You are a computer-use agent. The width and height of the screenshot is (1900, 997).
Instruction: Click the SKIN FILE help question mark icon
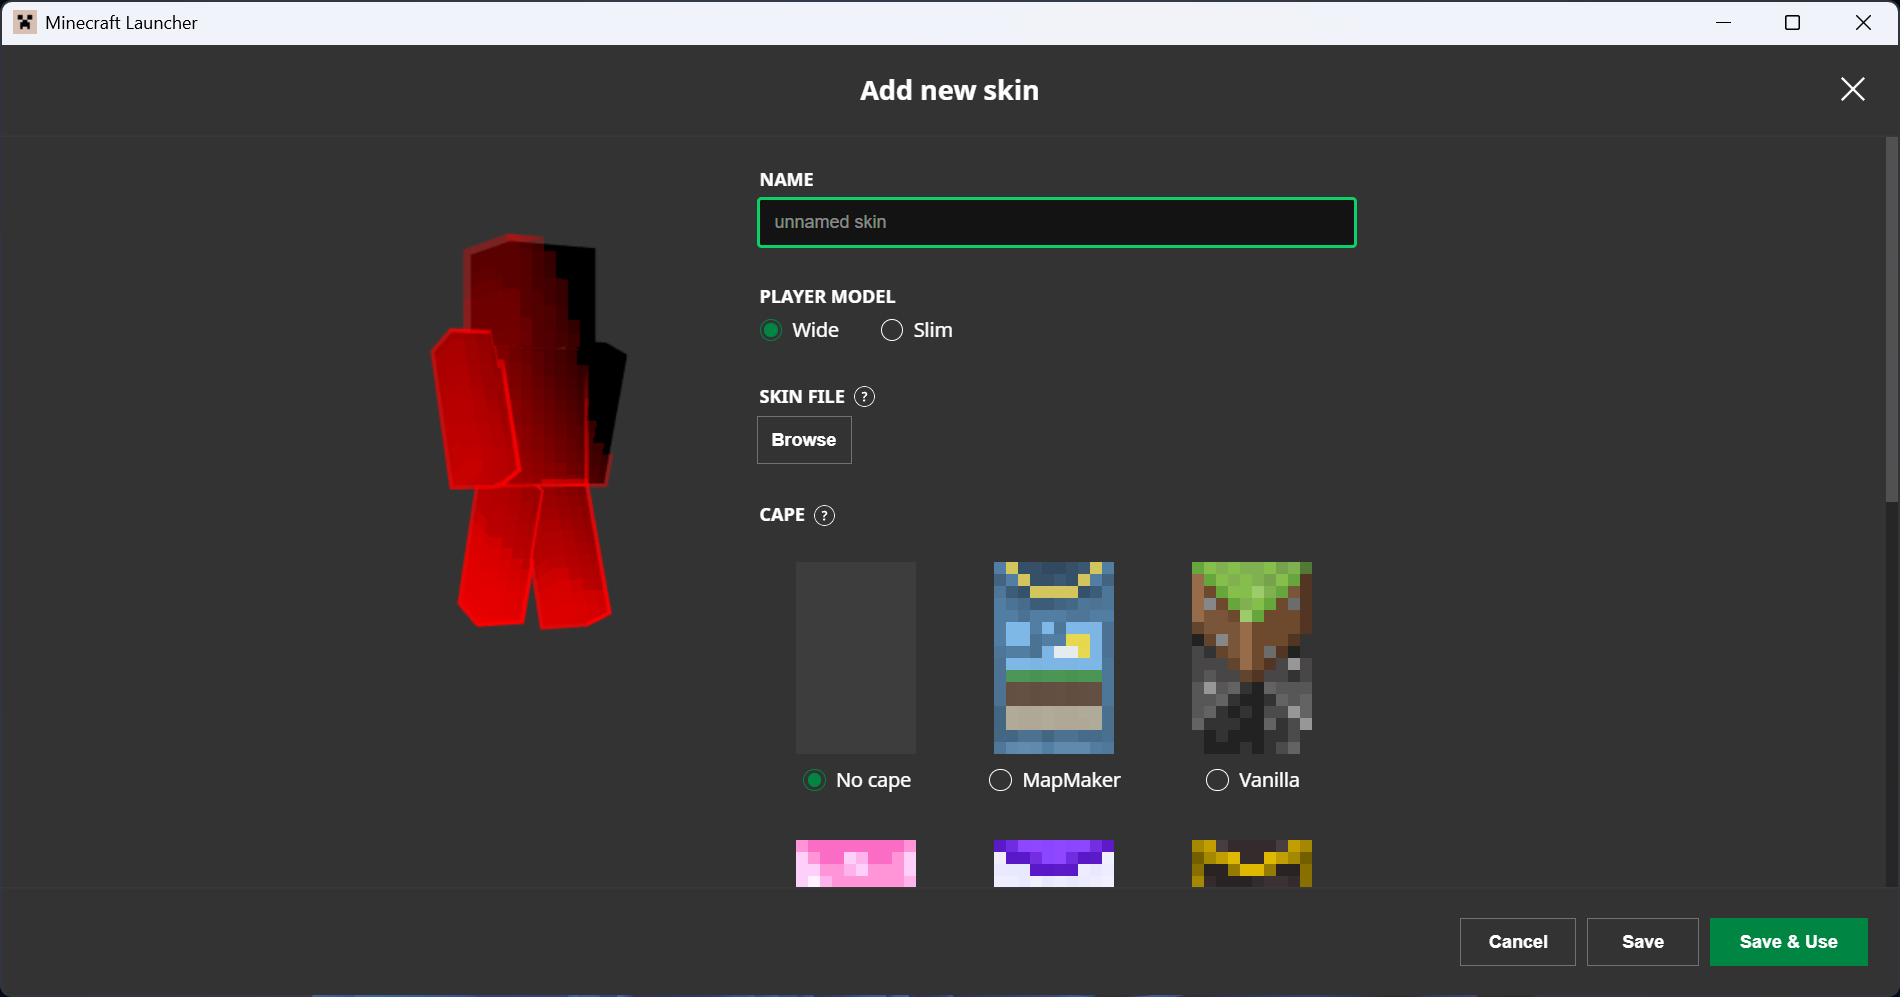865,397
